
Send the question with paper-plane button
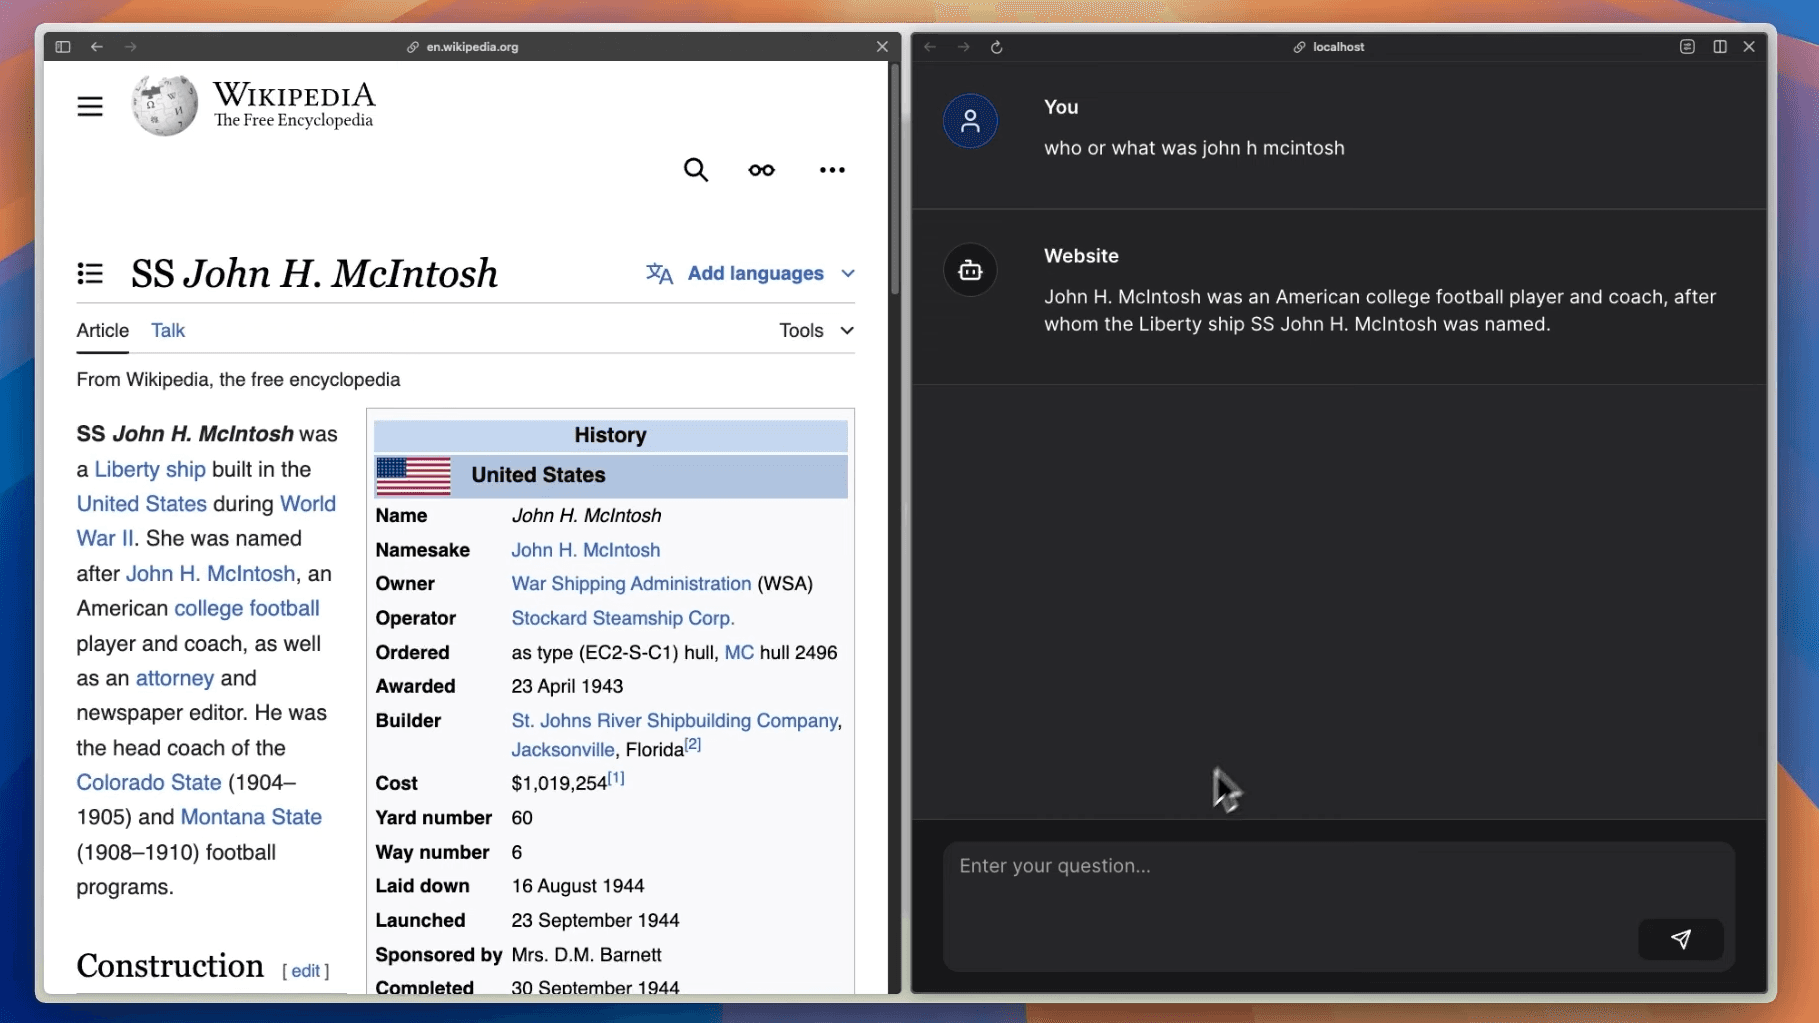(x=1680, y=939)
